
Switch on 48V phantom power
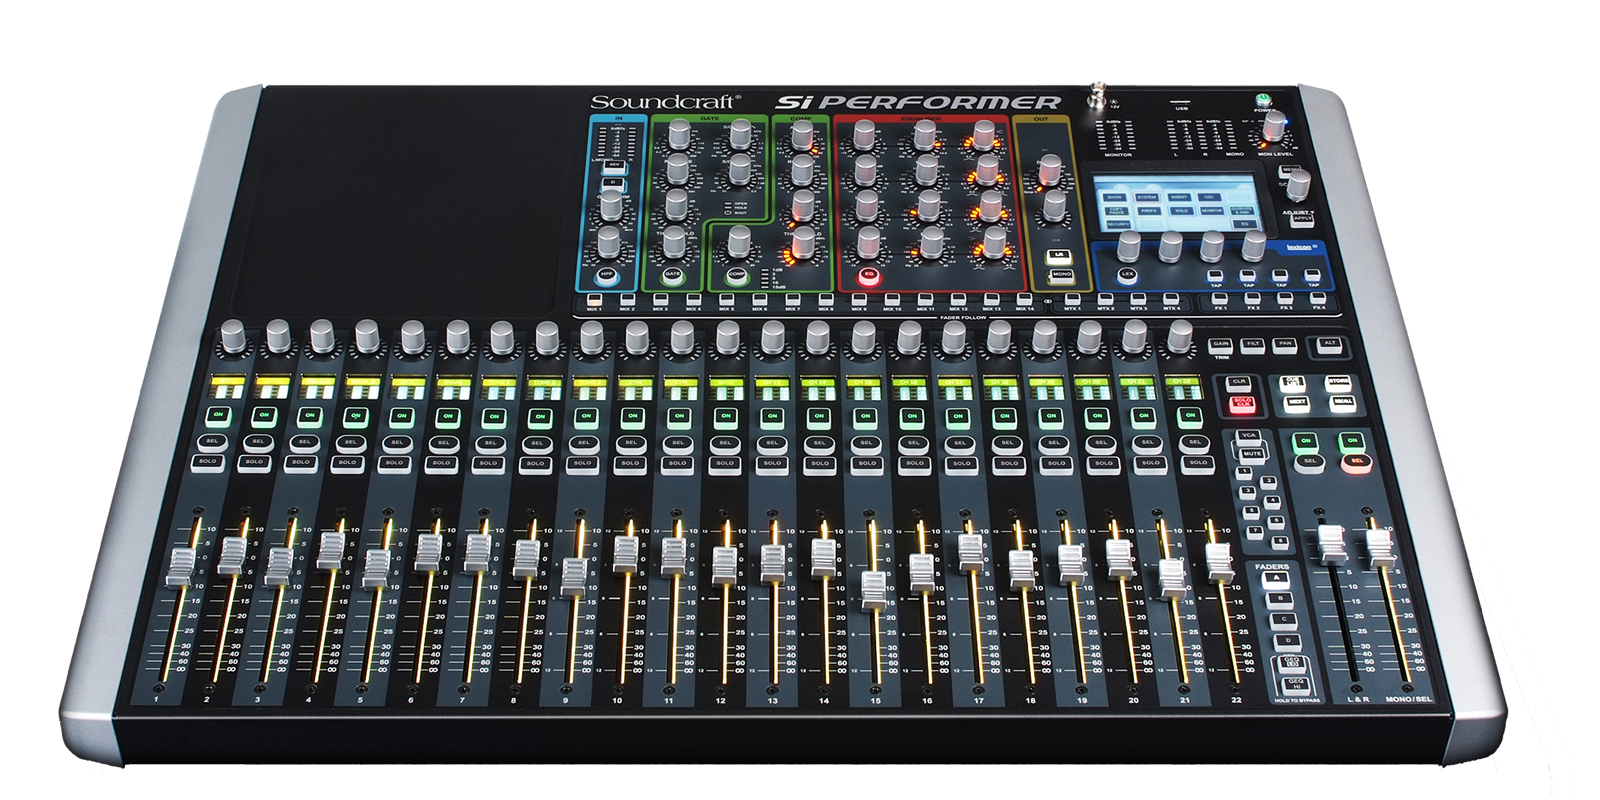pos(614,165)
